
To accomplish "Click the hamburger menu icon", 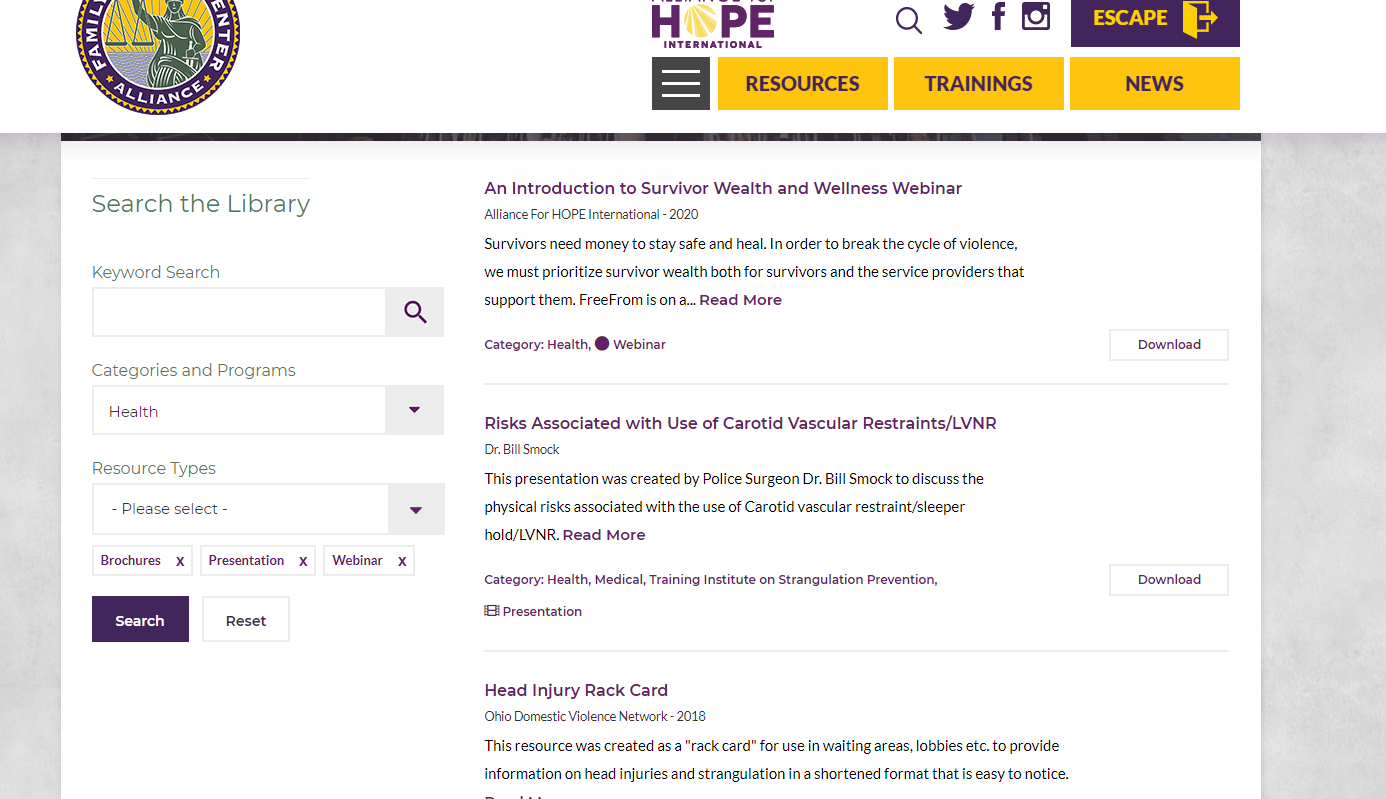I will point(681,83).
